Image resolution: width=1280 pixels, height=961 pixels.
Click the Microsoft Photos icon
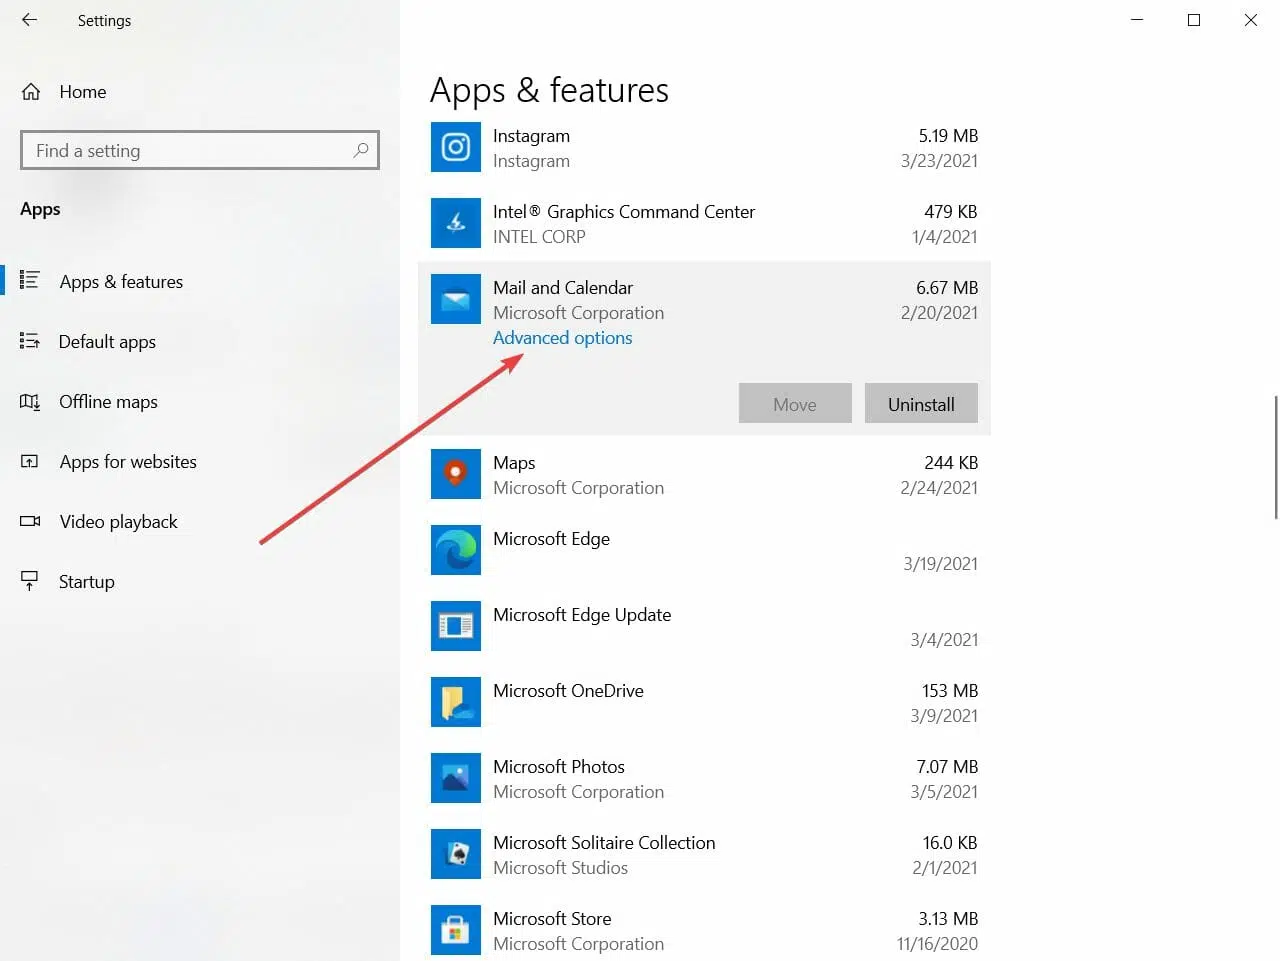coord(456,778)
